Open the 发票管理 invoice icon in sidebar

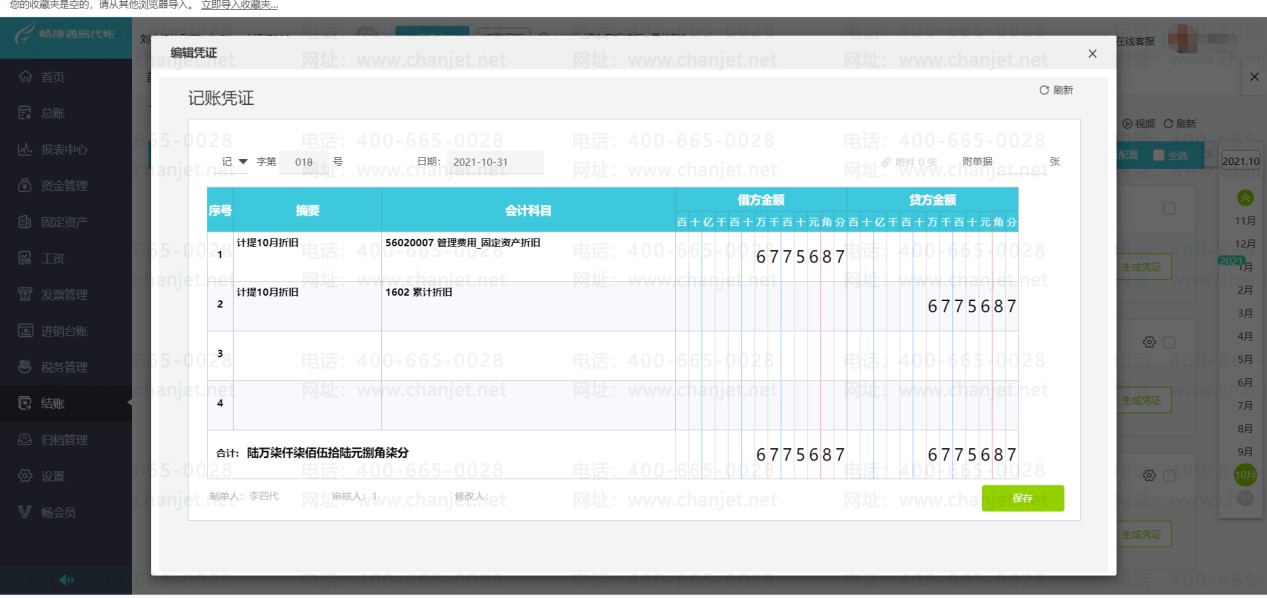pos(26,294)
